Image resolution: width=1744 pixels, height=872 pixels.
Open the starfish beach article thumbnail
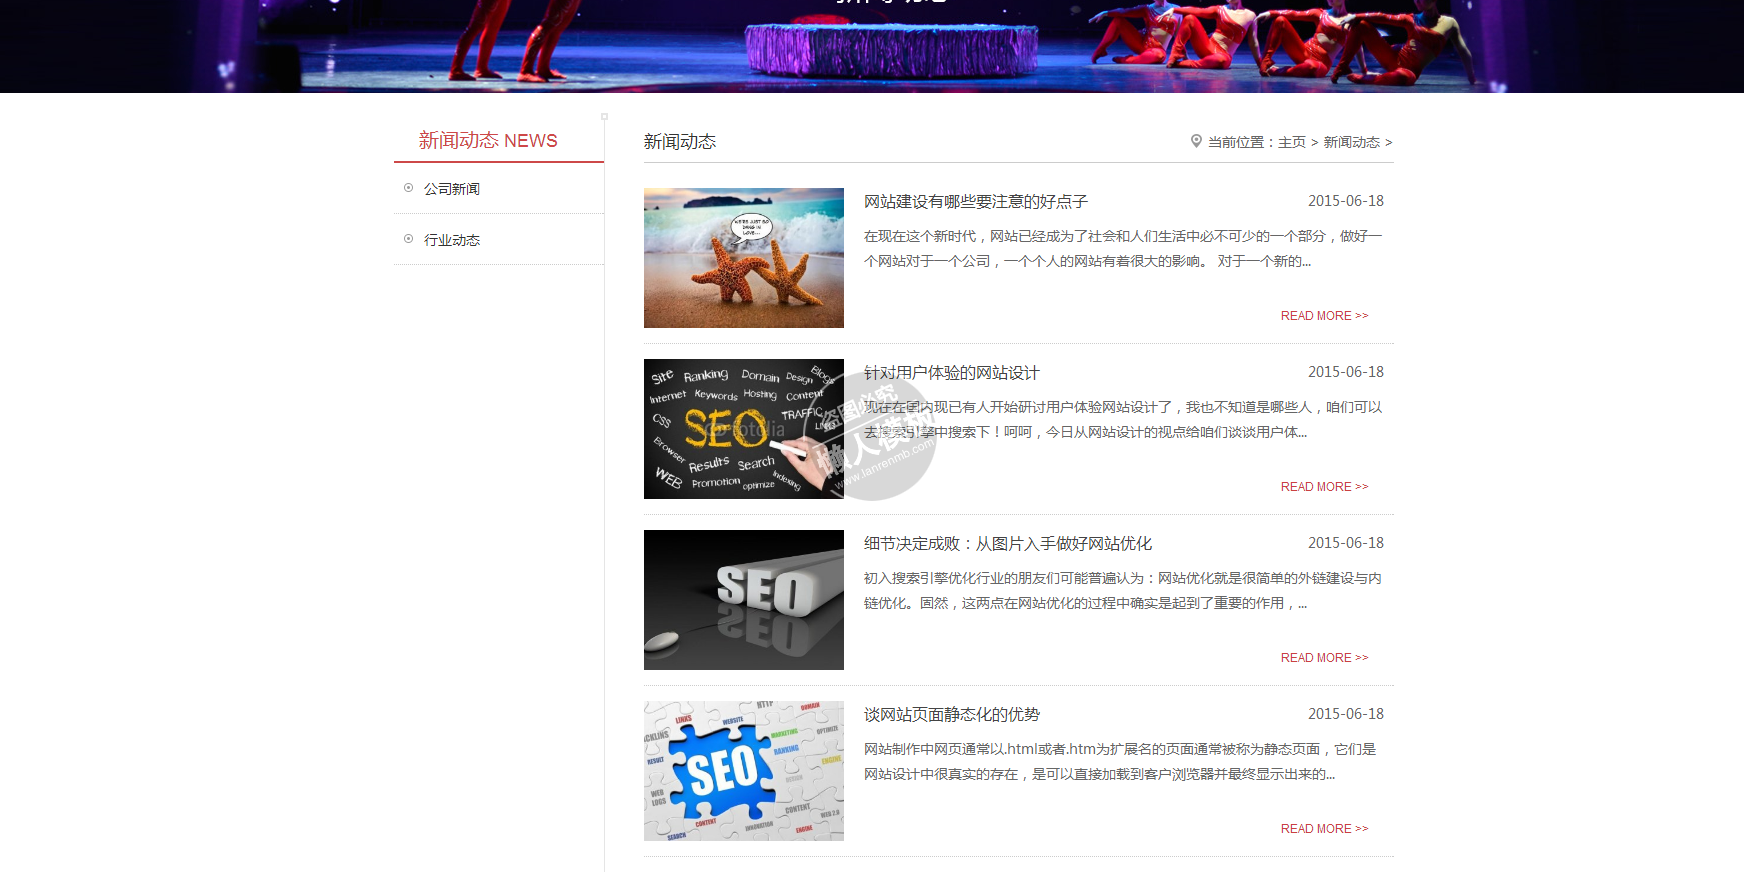point(743,258)
